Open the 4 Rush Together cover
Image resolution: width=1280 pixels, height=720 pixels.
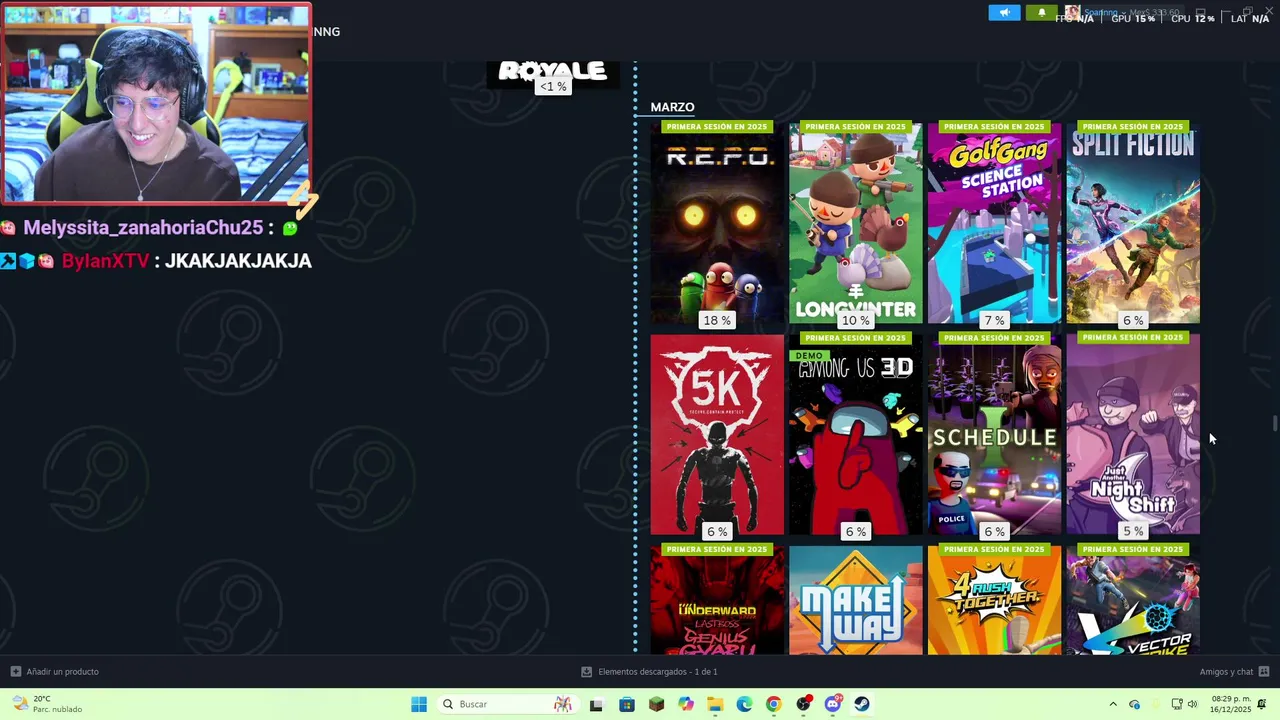click(x=994, y=600)
